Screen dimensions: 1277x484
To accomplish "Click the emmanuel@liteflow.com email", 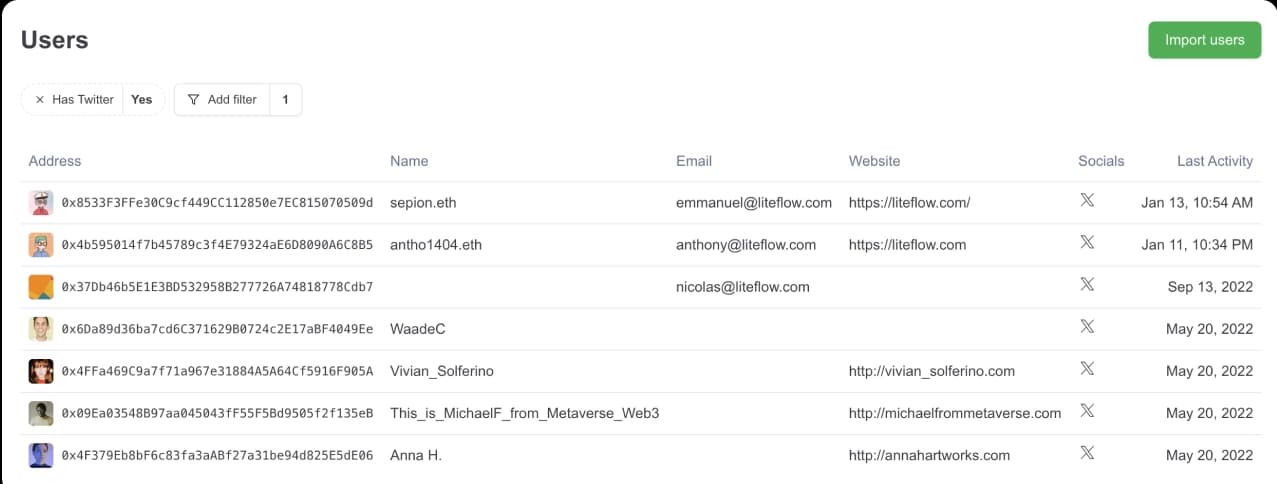I will click(x=754, y=203).
